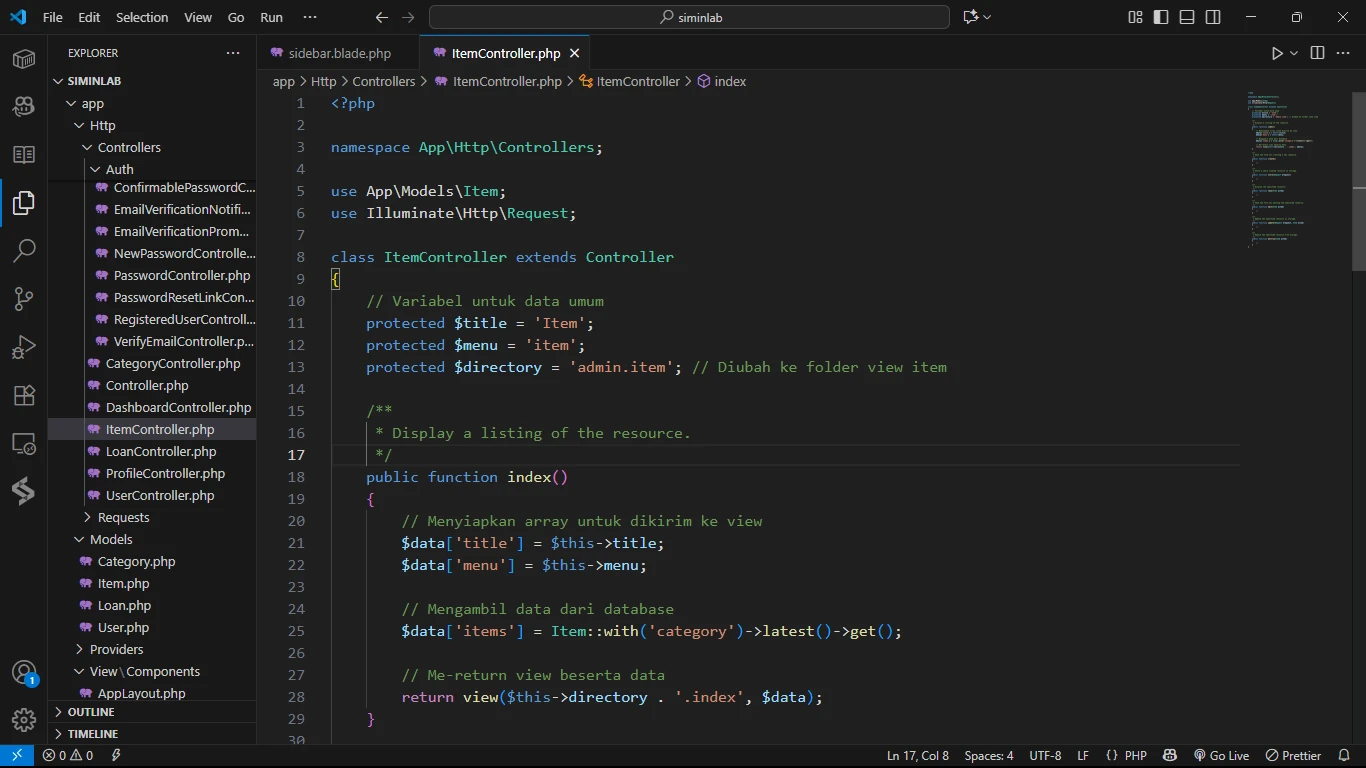Toggle the Primary Side Bar layout button
Image resolution: width=1366 pixels, height=768 pixels.
coord(1161,17)
